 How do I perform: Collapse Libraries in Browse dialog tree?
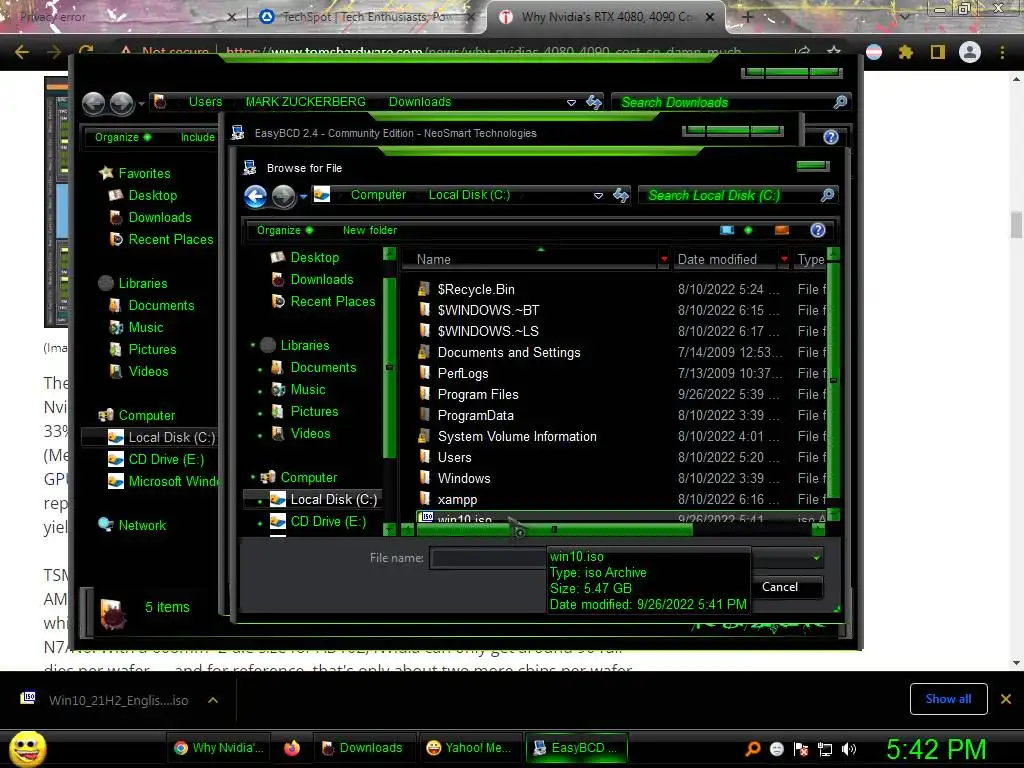(x=253, y=345)
